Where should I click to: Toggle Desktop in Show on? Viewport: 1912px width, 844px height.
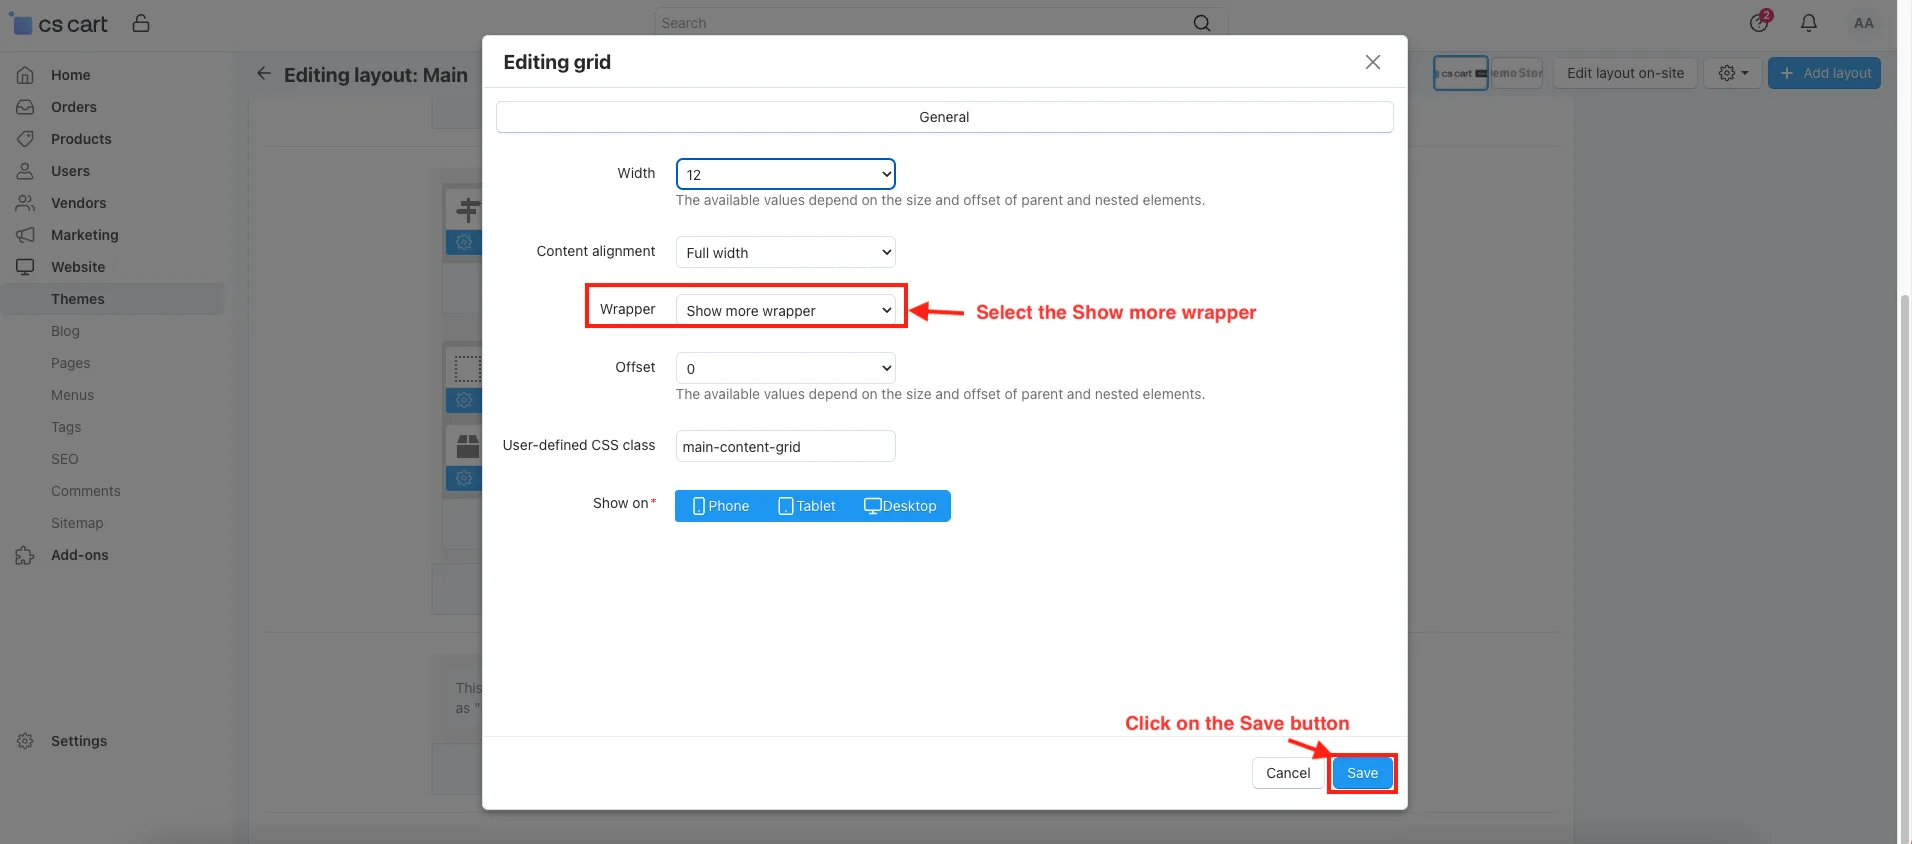[900, 506]
